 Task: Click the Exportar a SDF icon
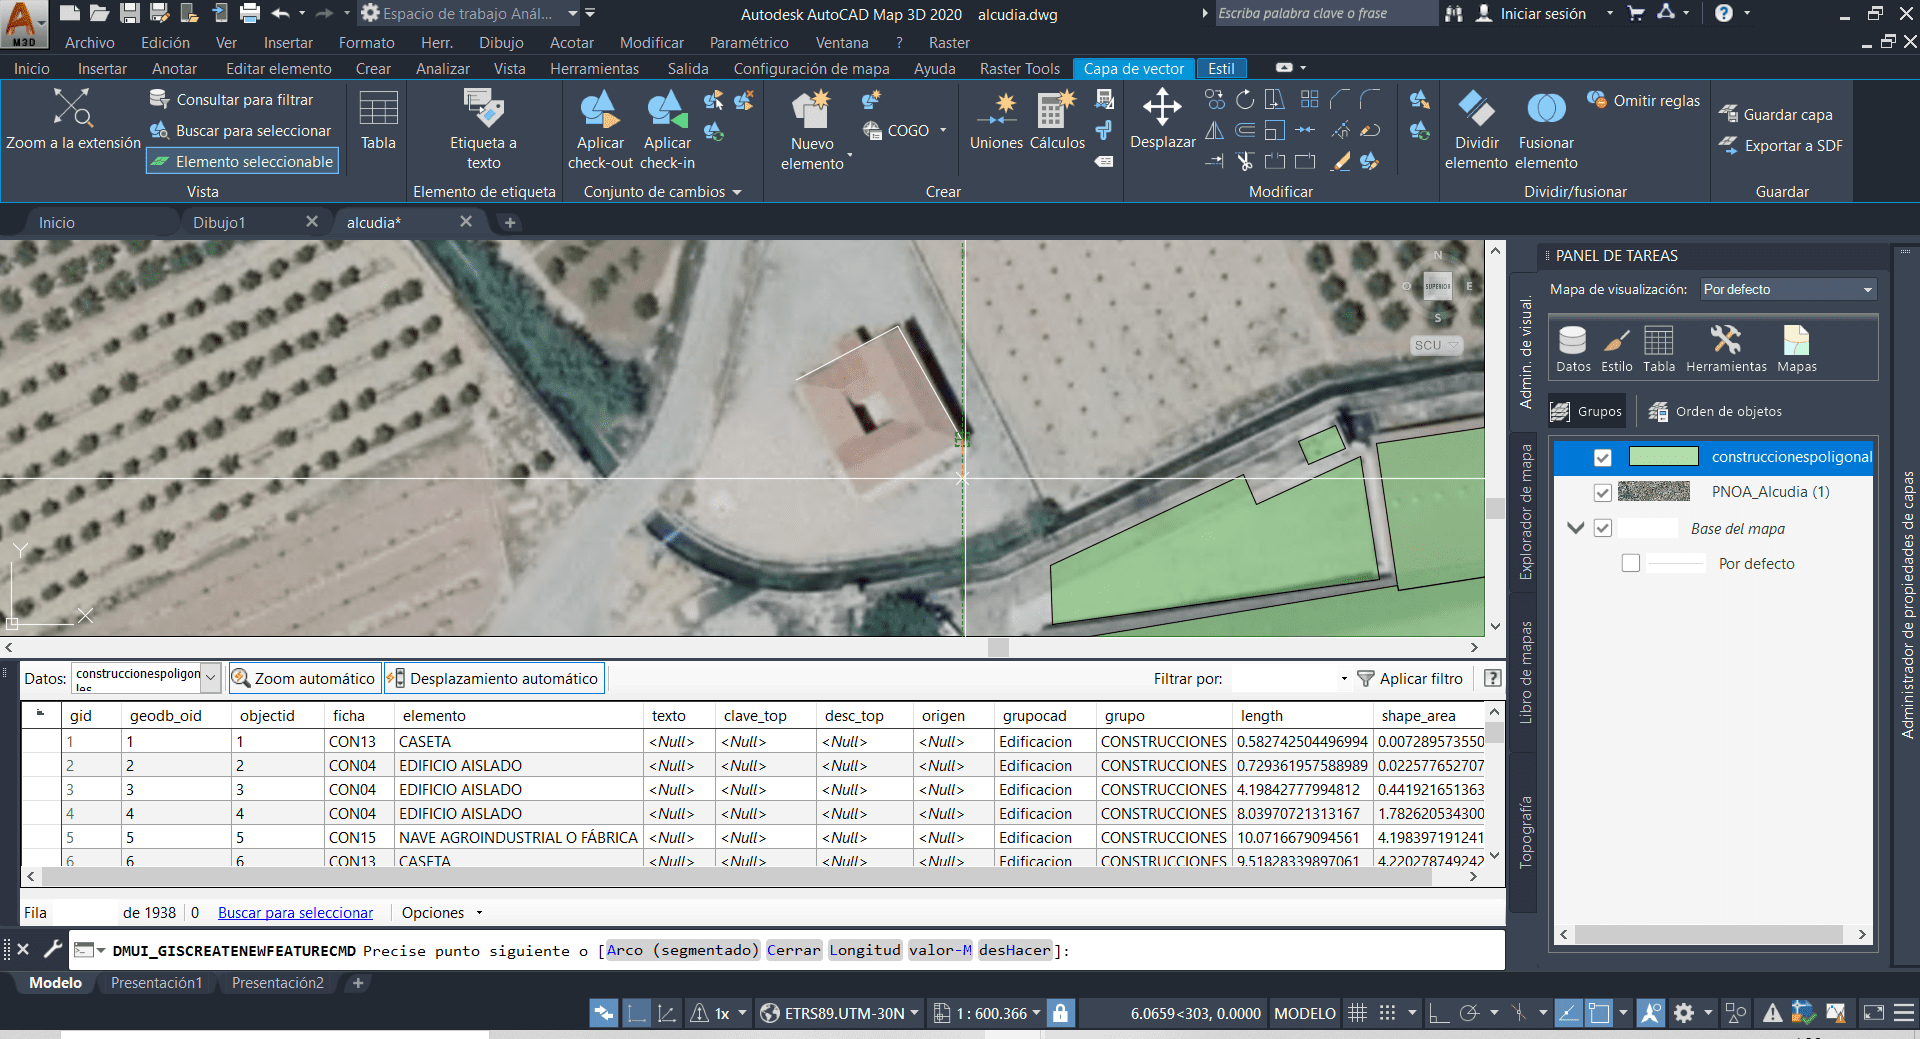point(1731,145)
